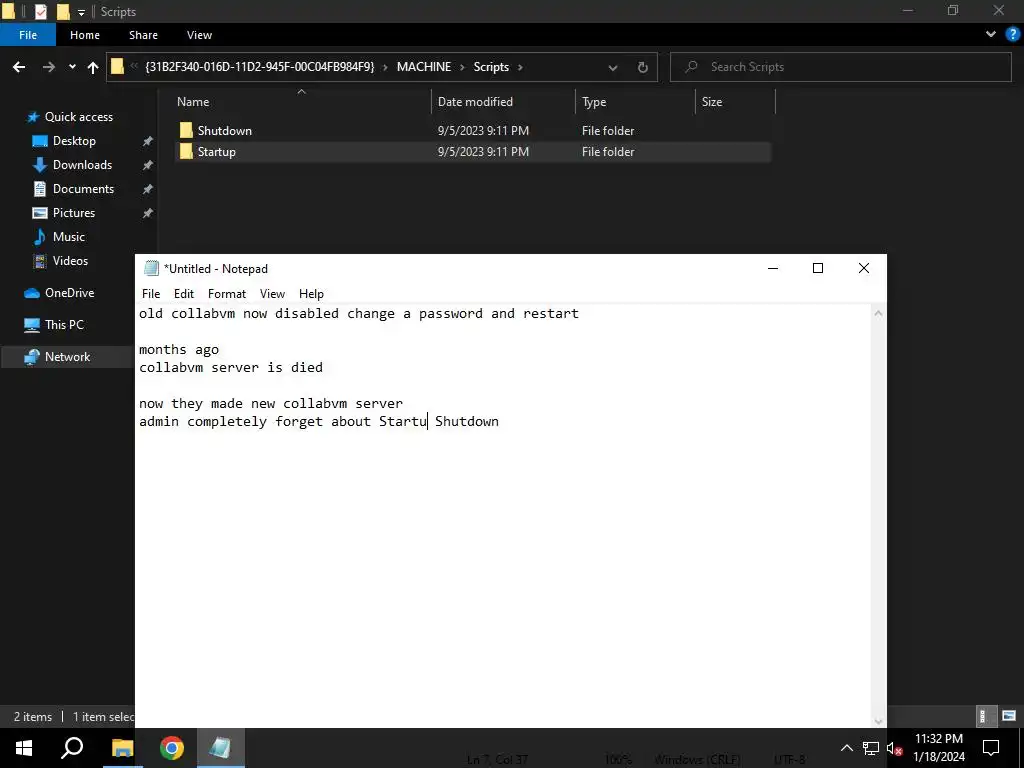
Task: Expand the chevron after MACHINE breadcrumb
Action: pyautogui.click(x=462, y=67)
